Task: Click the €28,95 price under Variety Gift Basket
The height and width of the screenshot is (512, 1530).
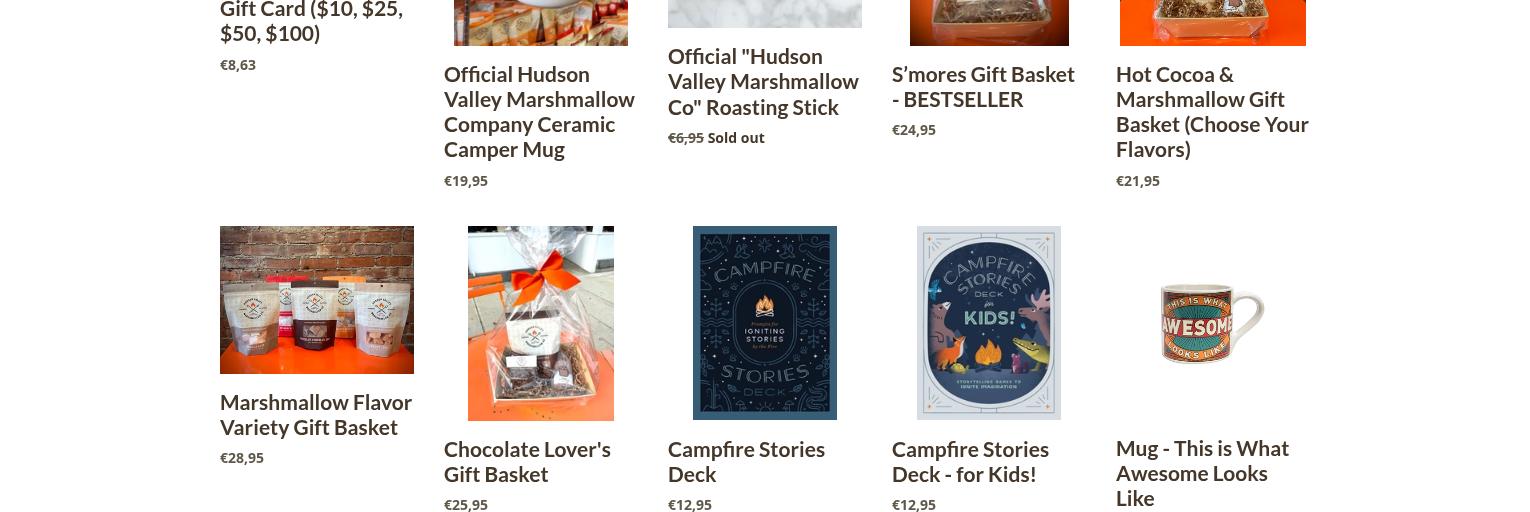Action: 242,458
